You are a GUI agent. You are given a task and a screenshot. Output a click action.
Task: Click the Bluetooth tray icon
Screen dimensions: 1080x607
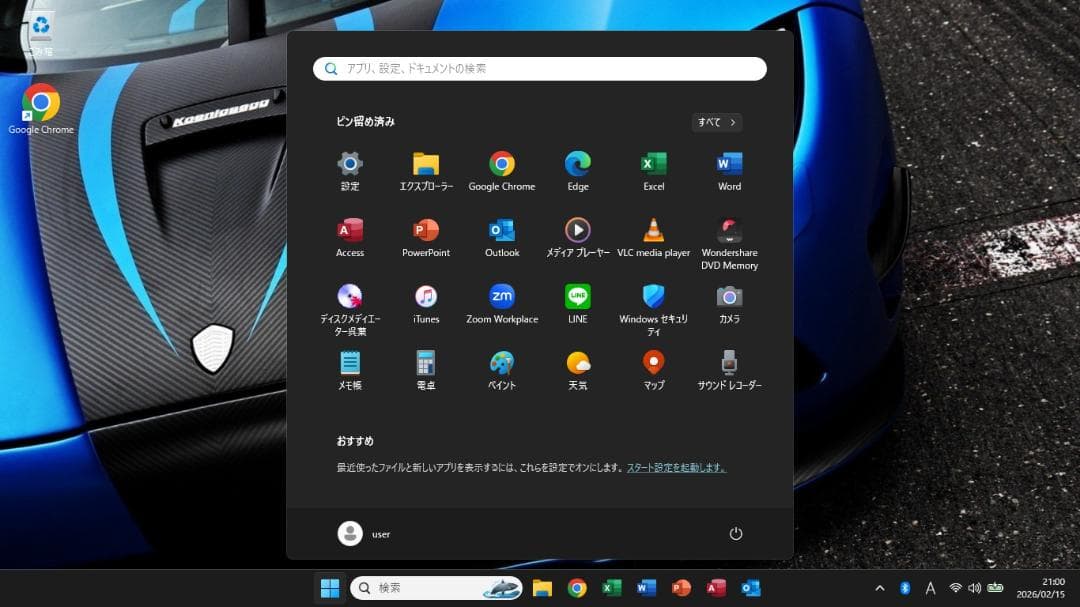pyautogui.click(x=905, y=588)
